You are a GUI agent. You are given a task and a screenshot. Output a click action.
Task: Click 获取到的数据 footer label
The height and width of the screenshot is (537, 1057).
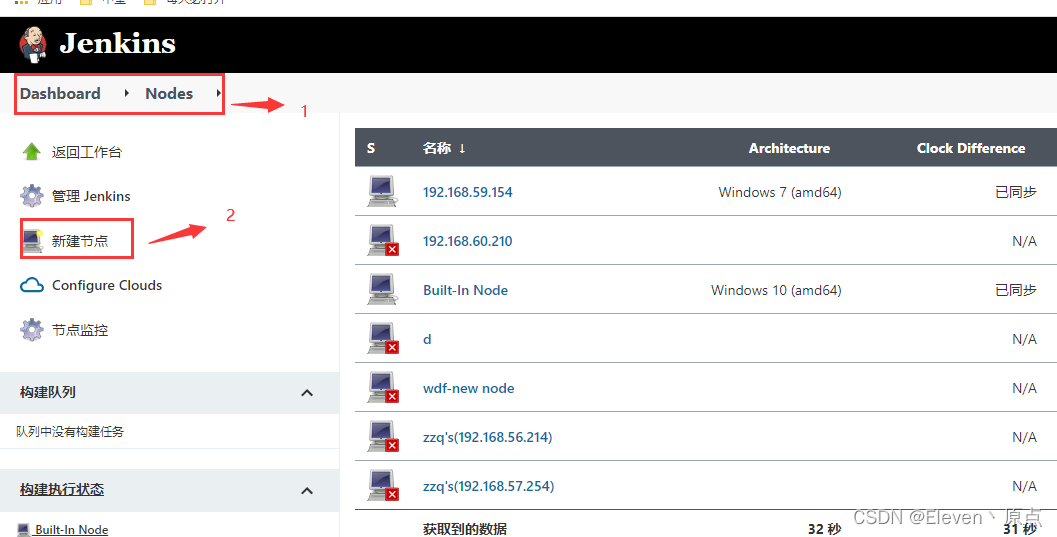click(464, 530)
